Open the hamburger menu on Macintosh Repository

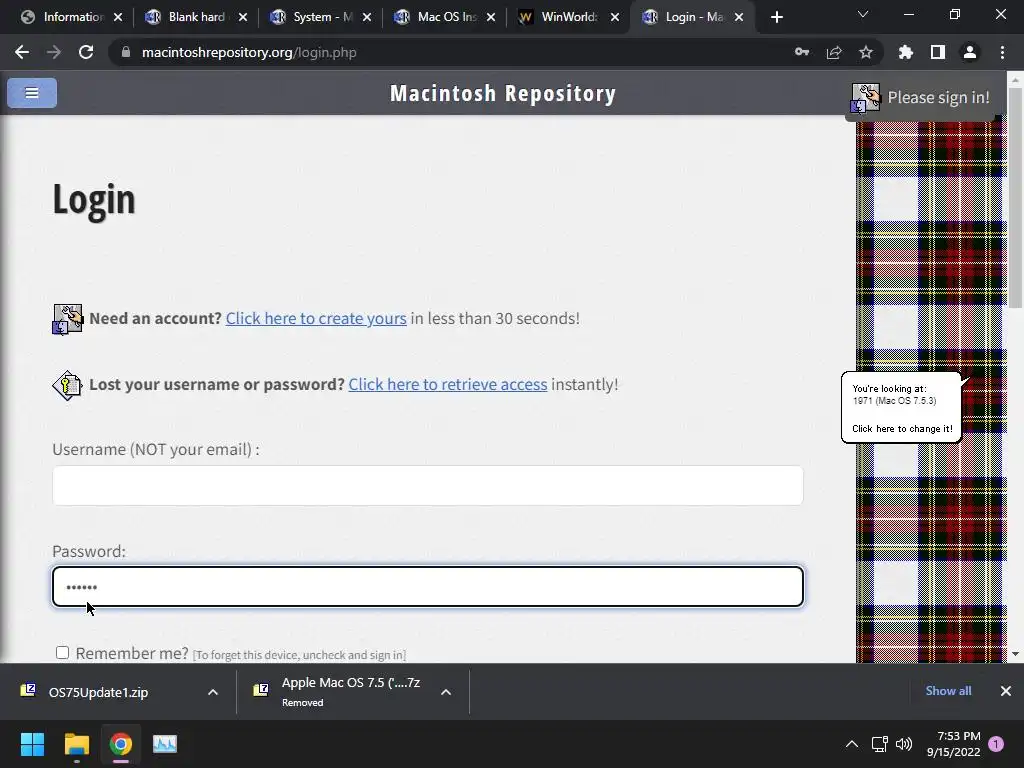click(x=32, y=93)
